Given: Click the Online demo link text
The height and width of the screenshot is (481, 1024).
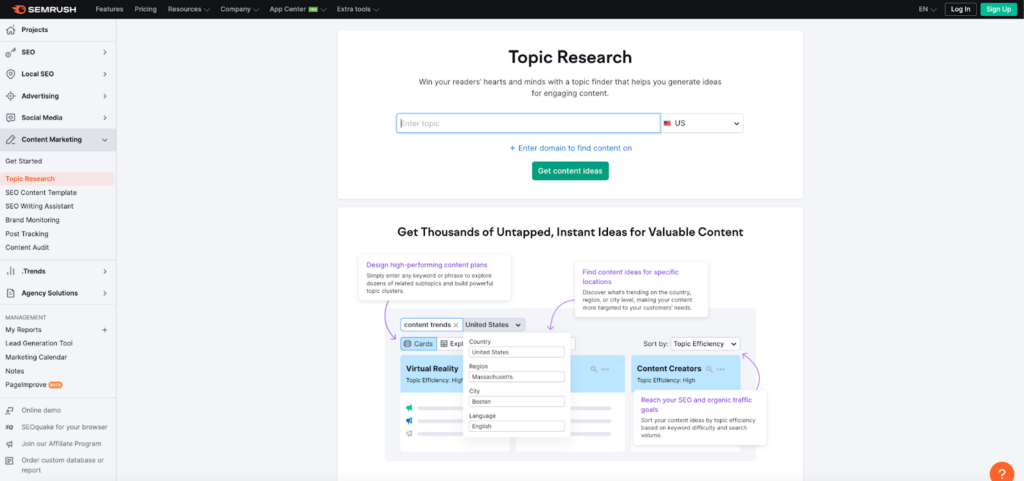Looking at the screenshot, I should pos(41,411).
